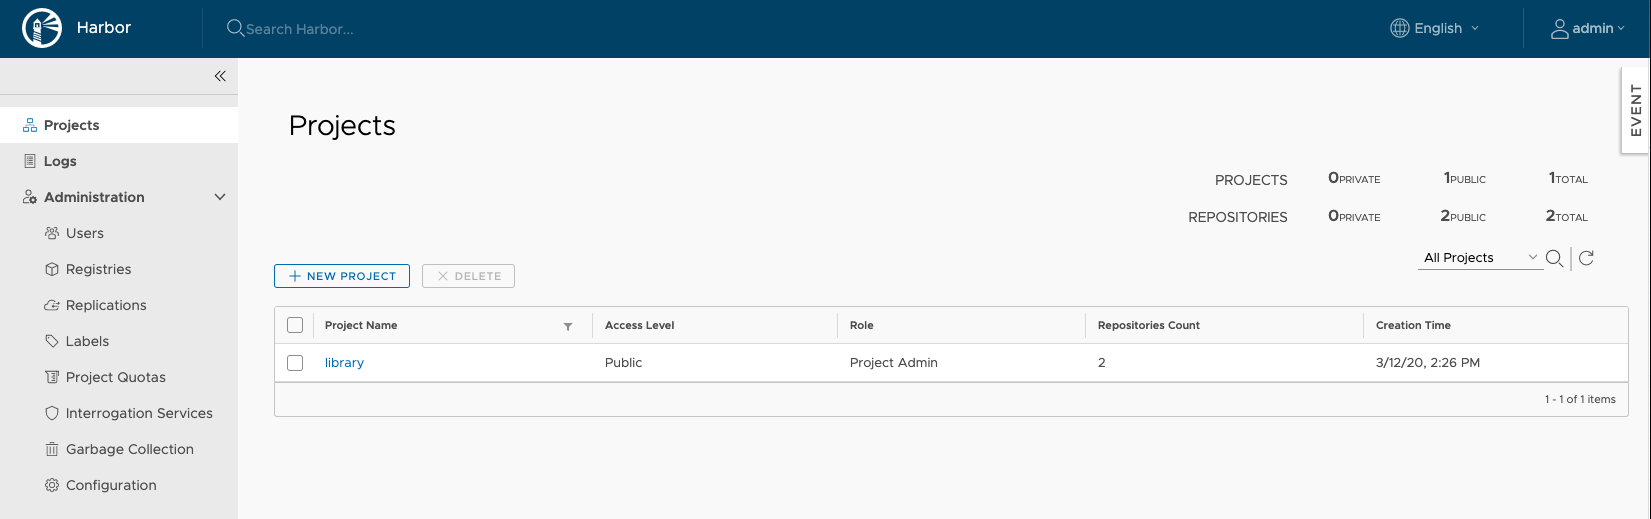Click the search magnifier beside All Projects

[1554, 258]
